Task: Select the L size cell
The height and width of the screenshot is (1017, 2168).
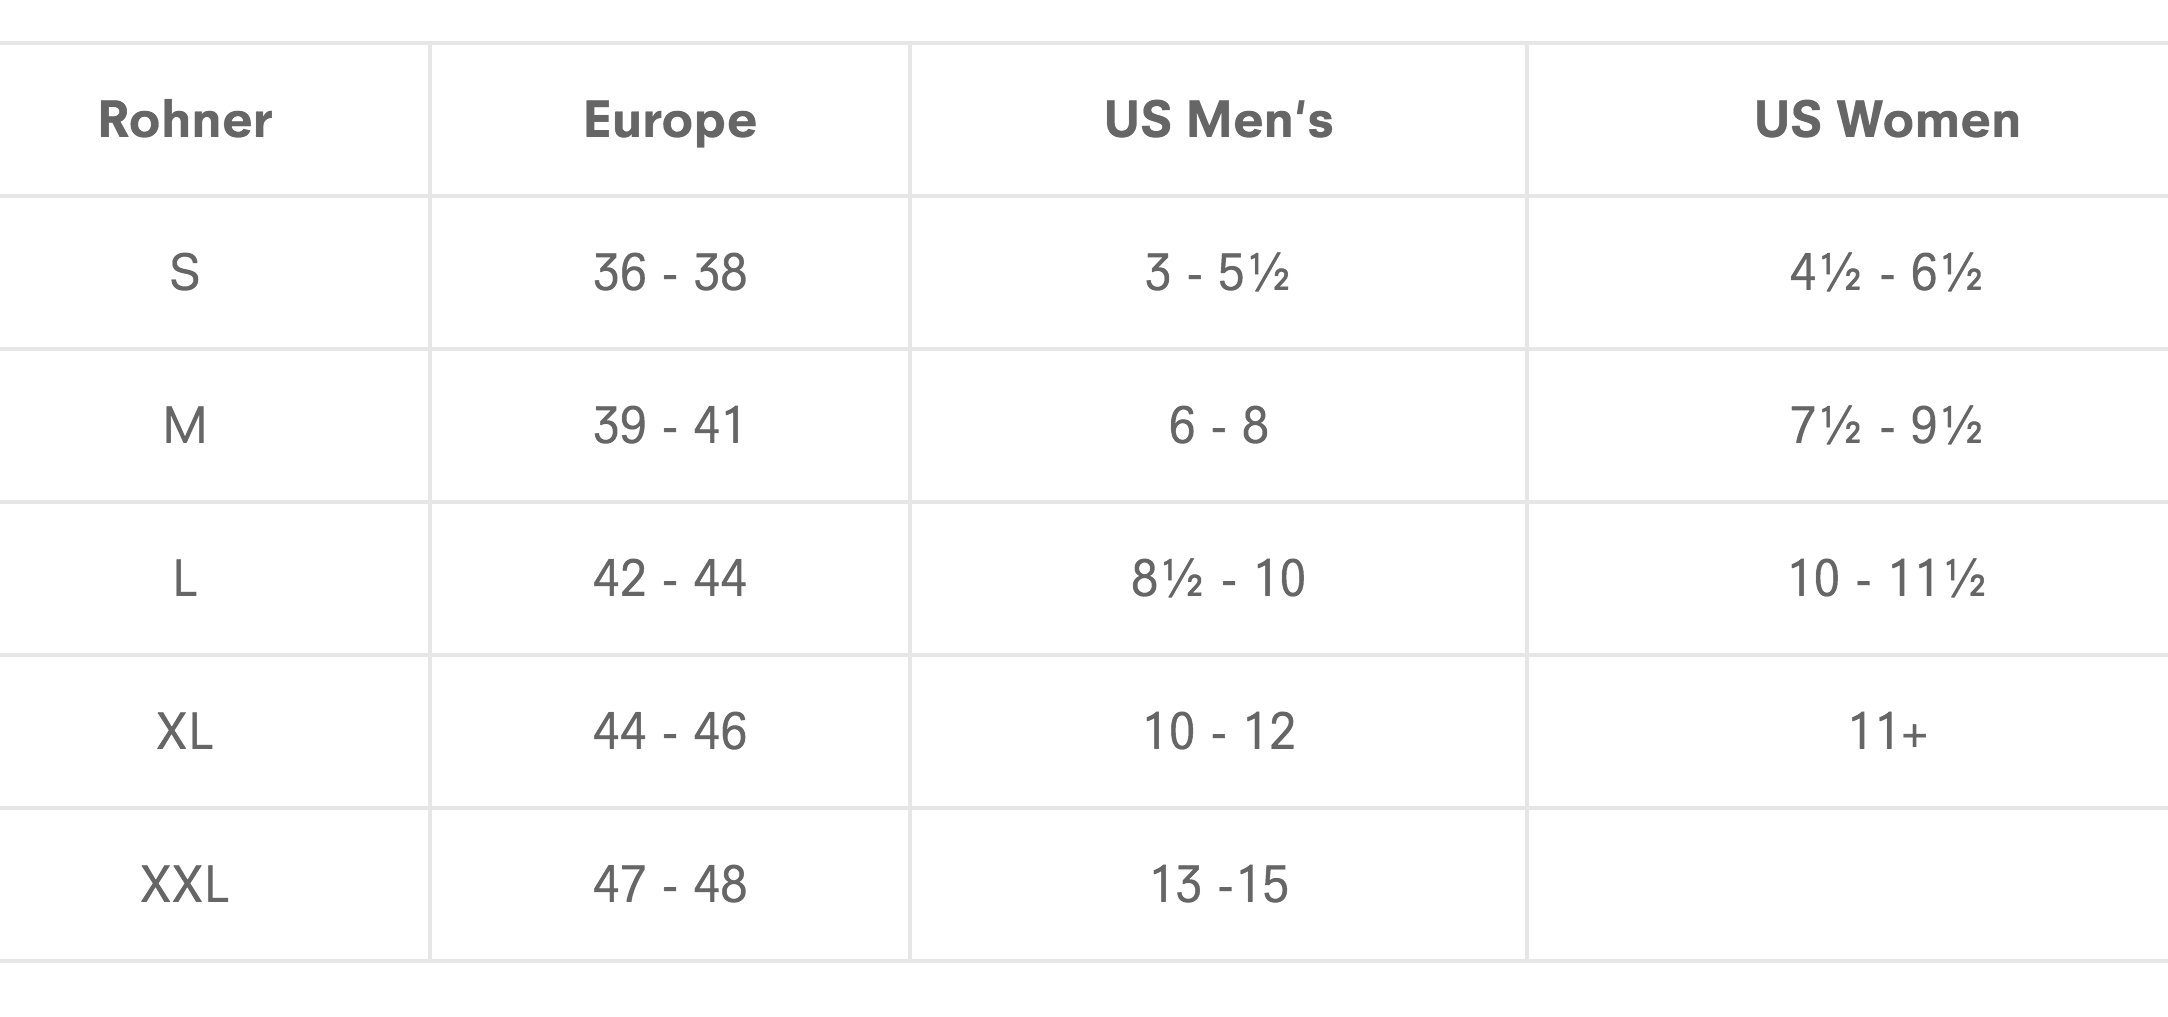Action: point(185,579)
